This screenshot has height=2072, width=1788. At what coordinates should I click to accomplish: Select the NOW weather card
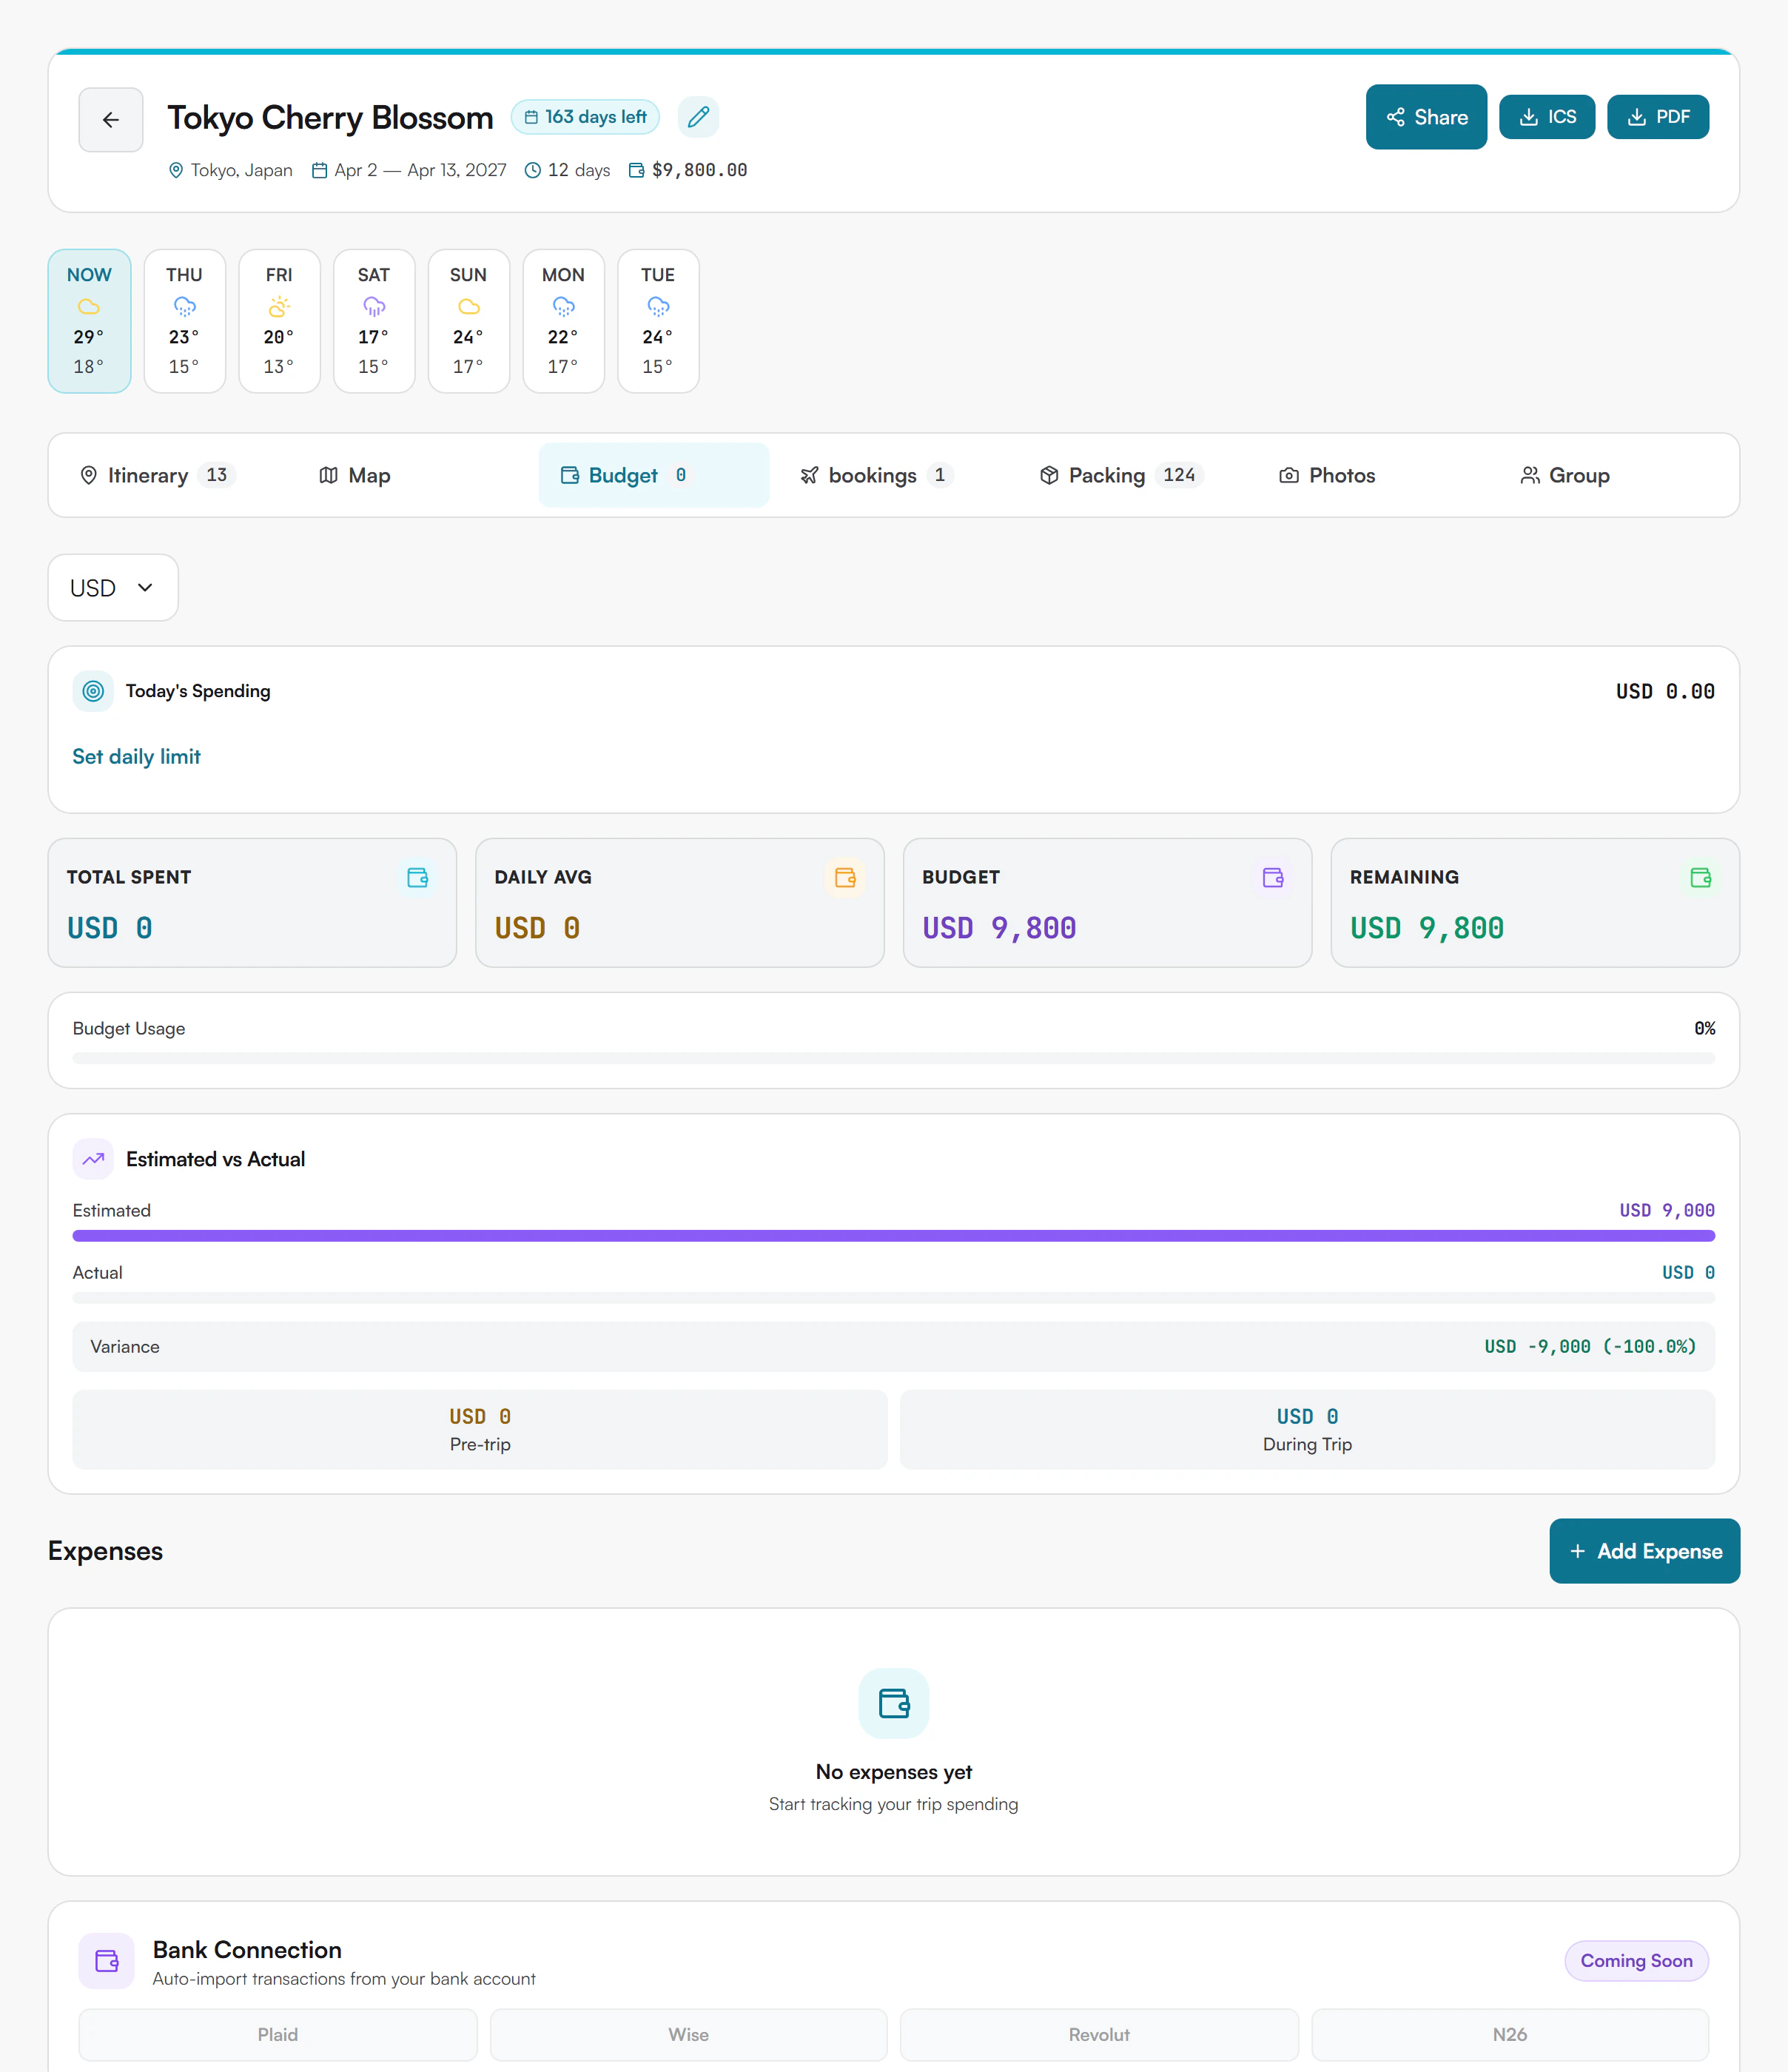pos(89,321)
